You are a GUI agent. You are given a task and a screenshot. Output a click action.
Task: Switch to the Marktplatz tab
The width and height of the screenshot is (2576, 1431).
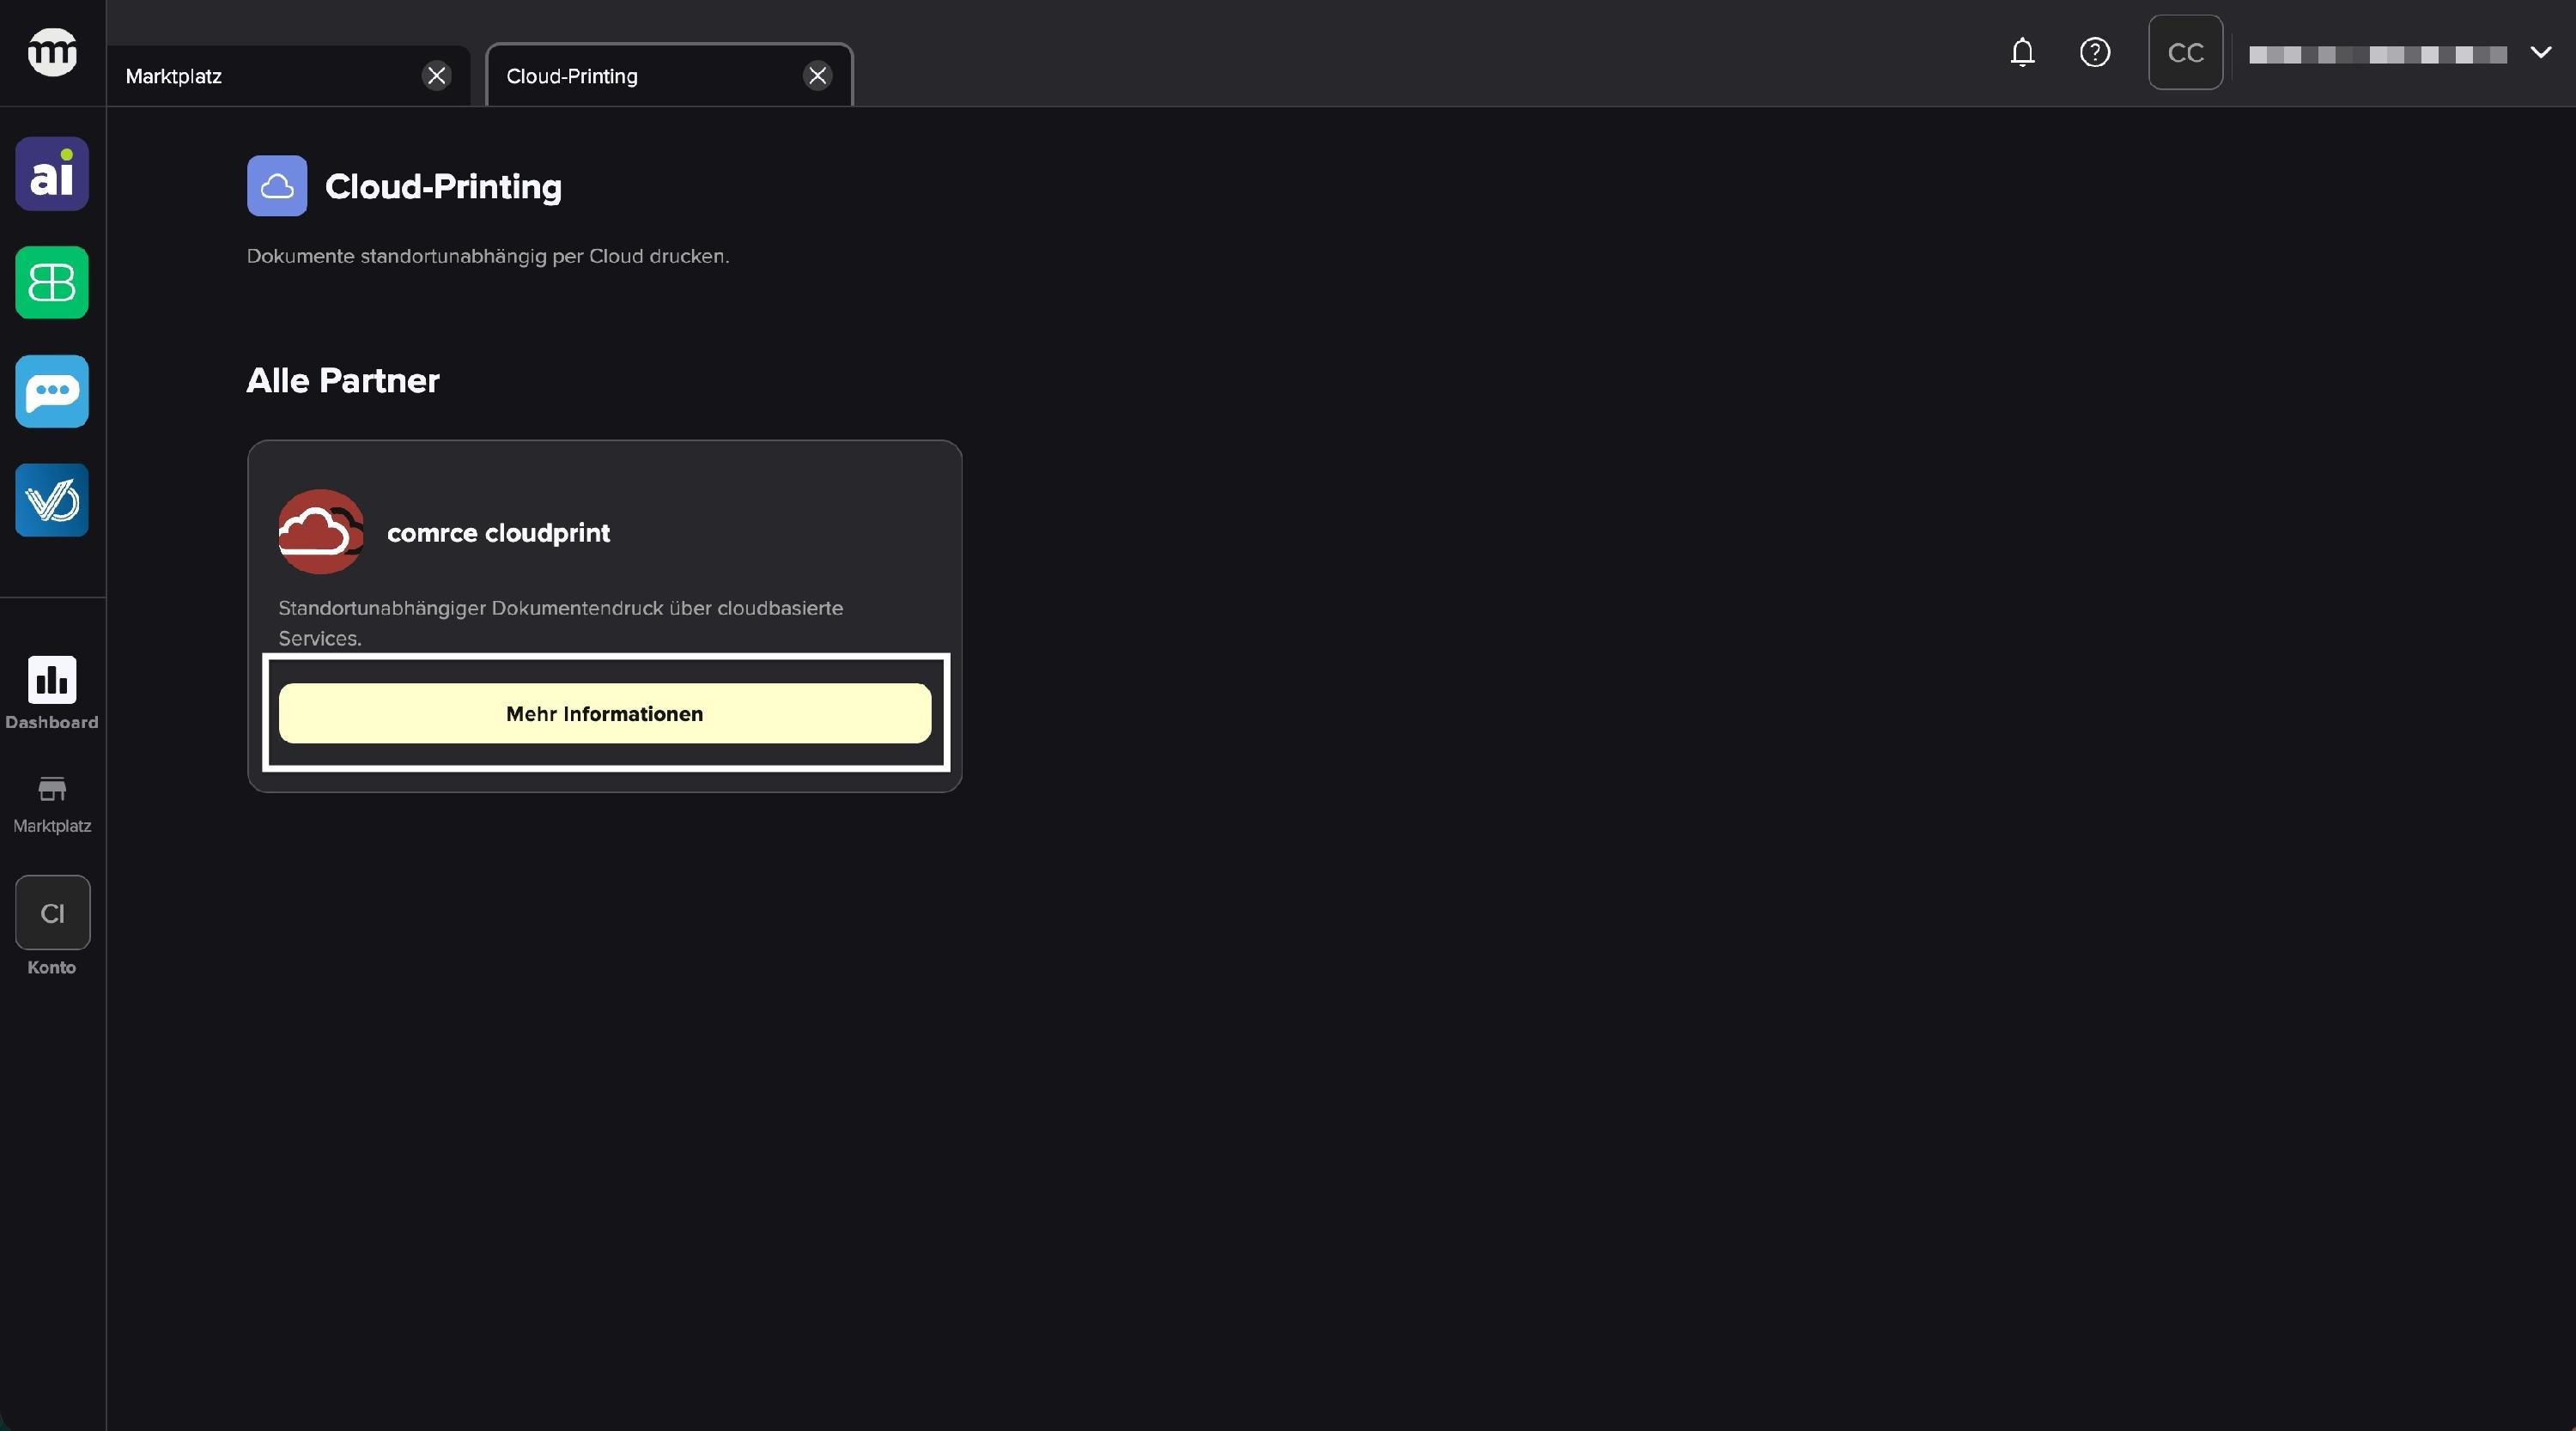pyautogui.click(x=260, y=76)
